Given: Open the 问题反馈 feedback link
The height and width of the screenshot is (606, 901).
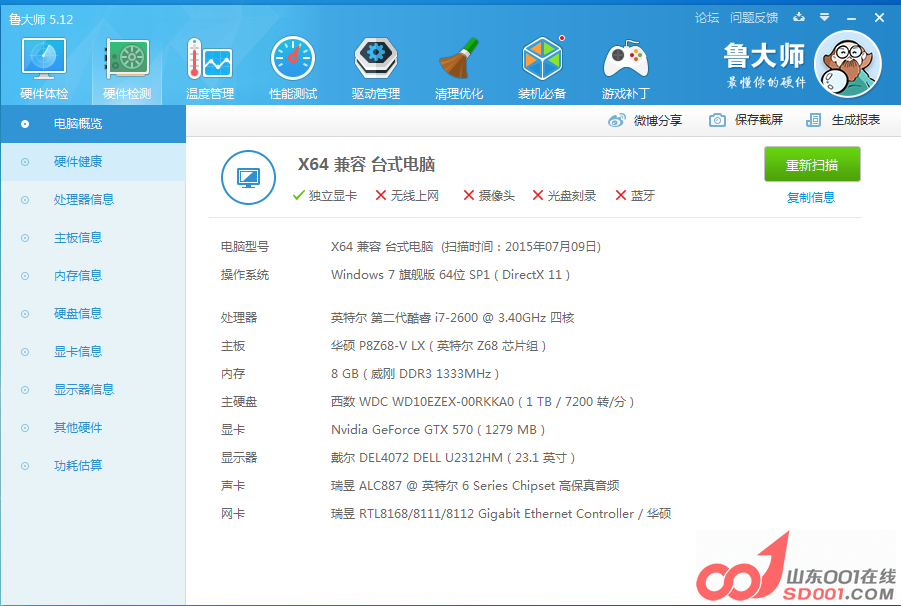Looking at the screenshot, I should [754, 18].
